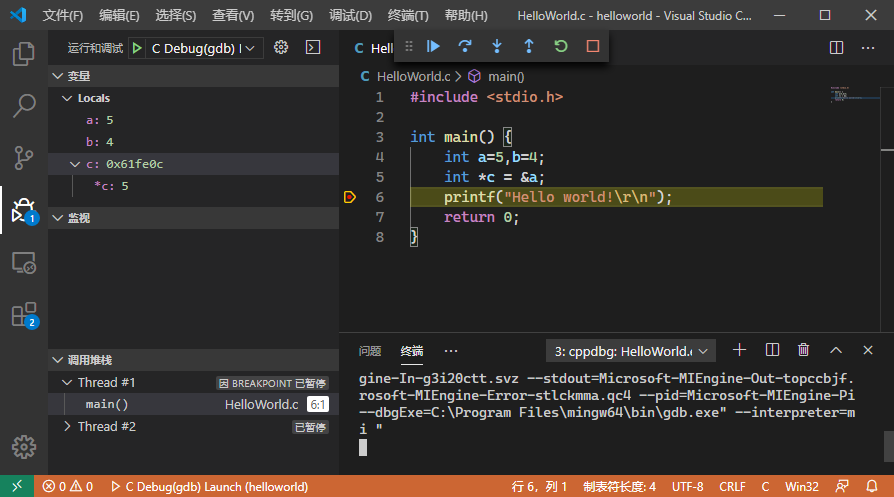Screen dimensions: 894x497
Task: Open launch.json via gear icon
Action: click(281, 47)
